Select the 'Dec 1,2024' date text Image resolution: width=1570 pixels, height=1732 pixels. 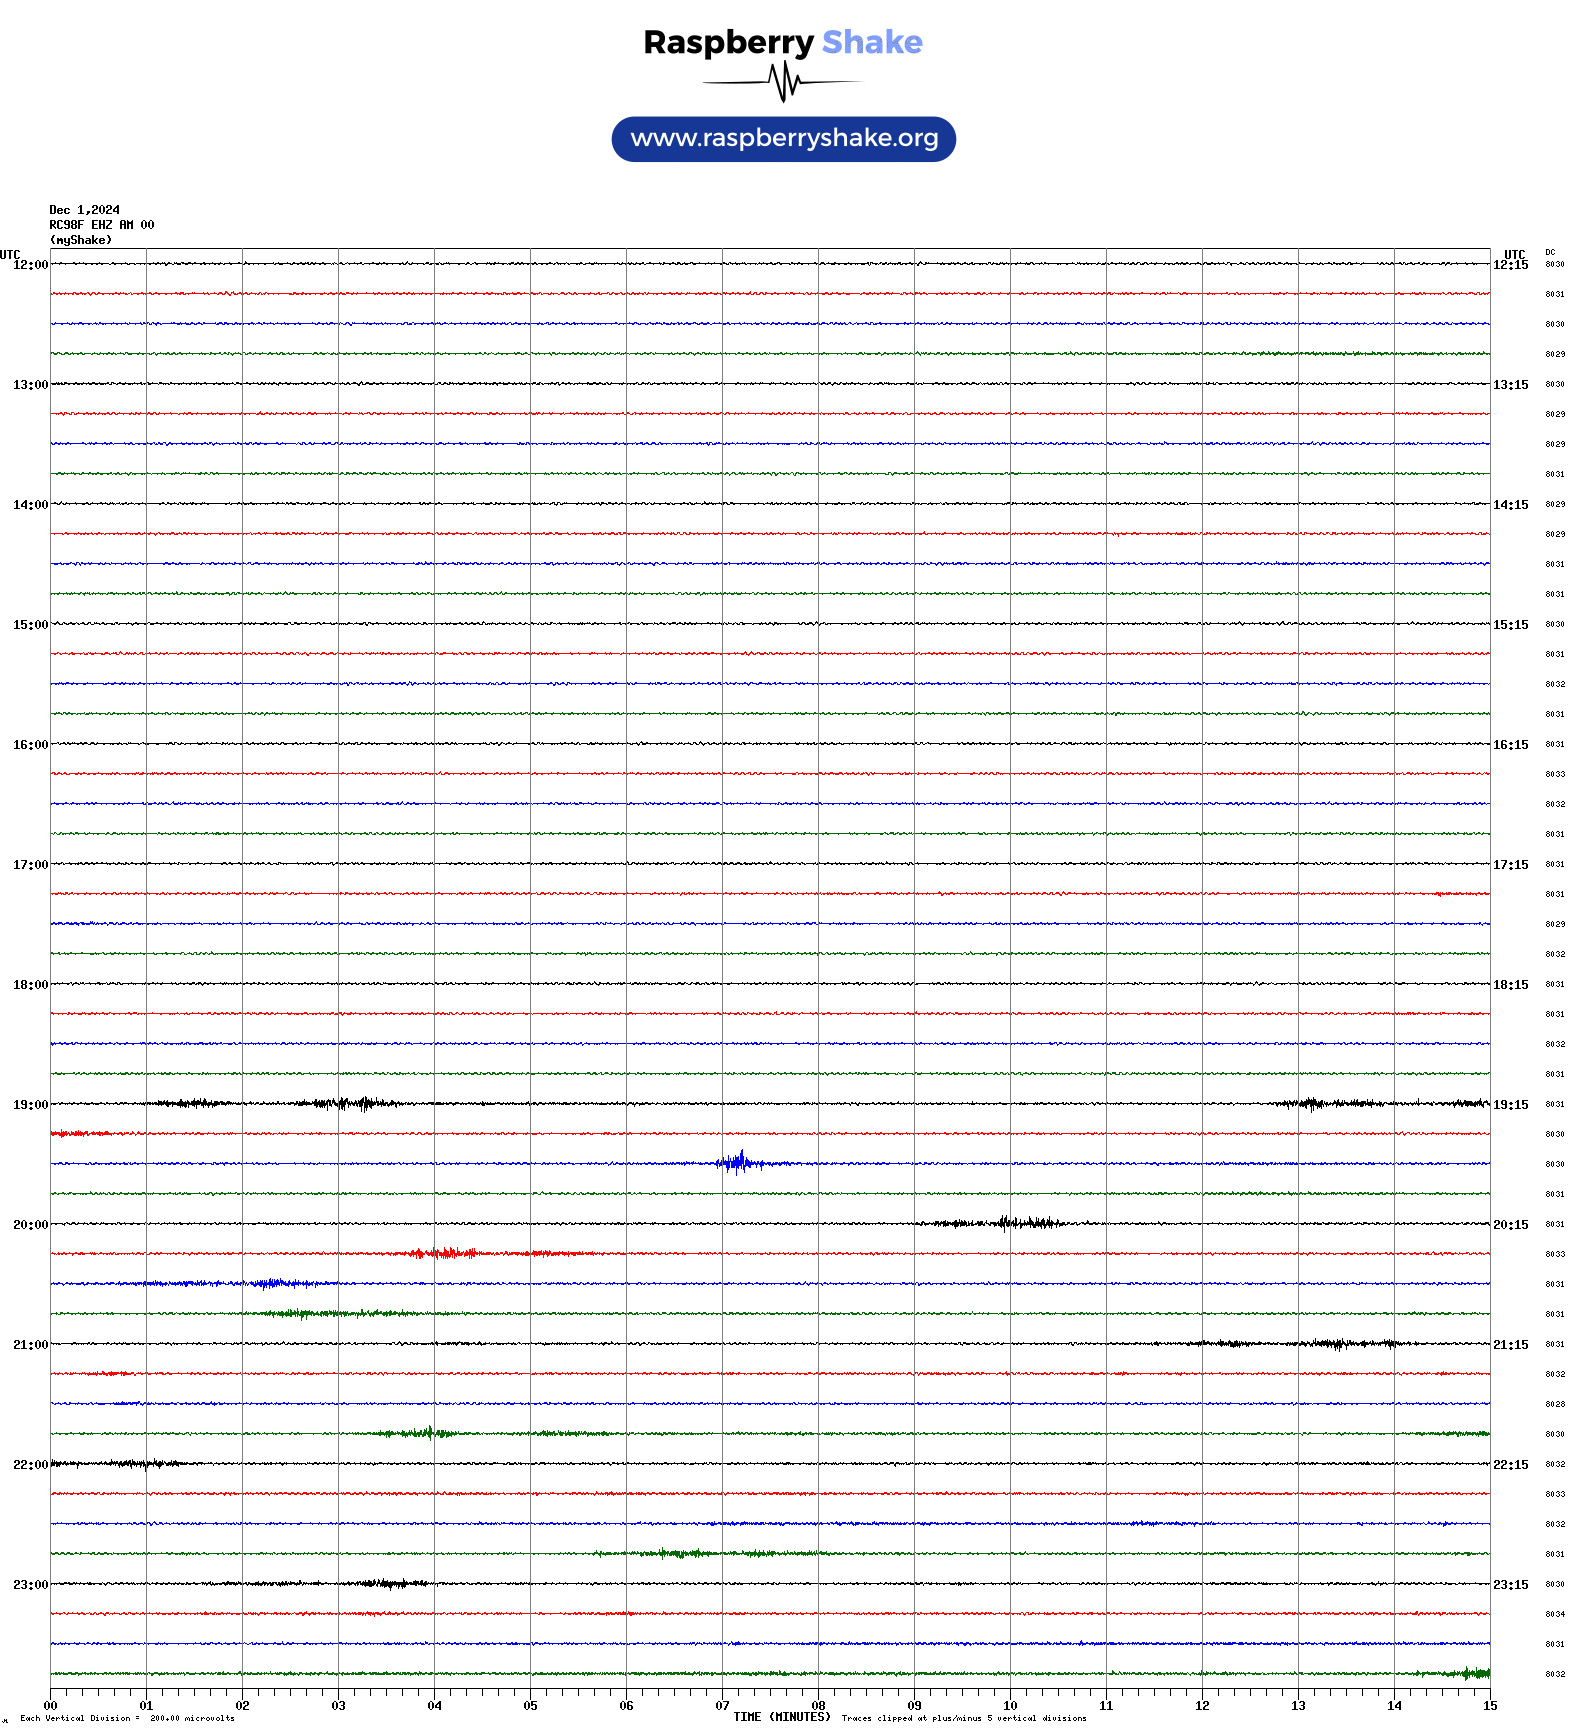click(x=85, y=210)
